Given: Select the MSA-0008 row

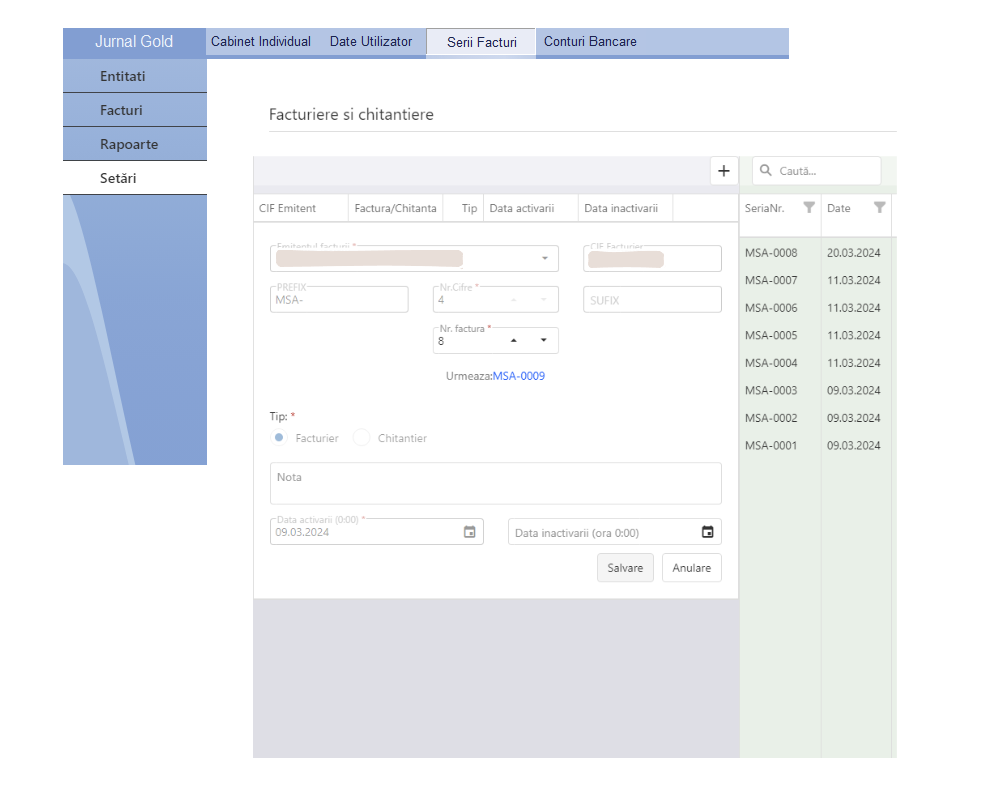Looking at the screenshot, I should click(x=815, y=253).
